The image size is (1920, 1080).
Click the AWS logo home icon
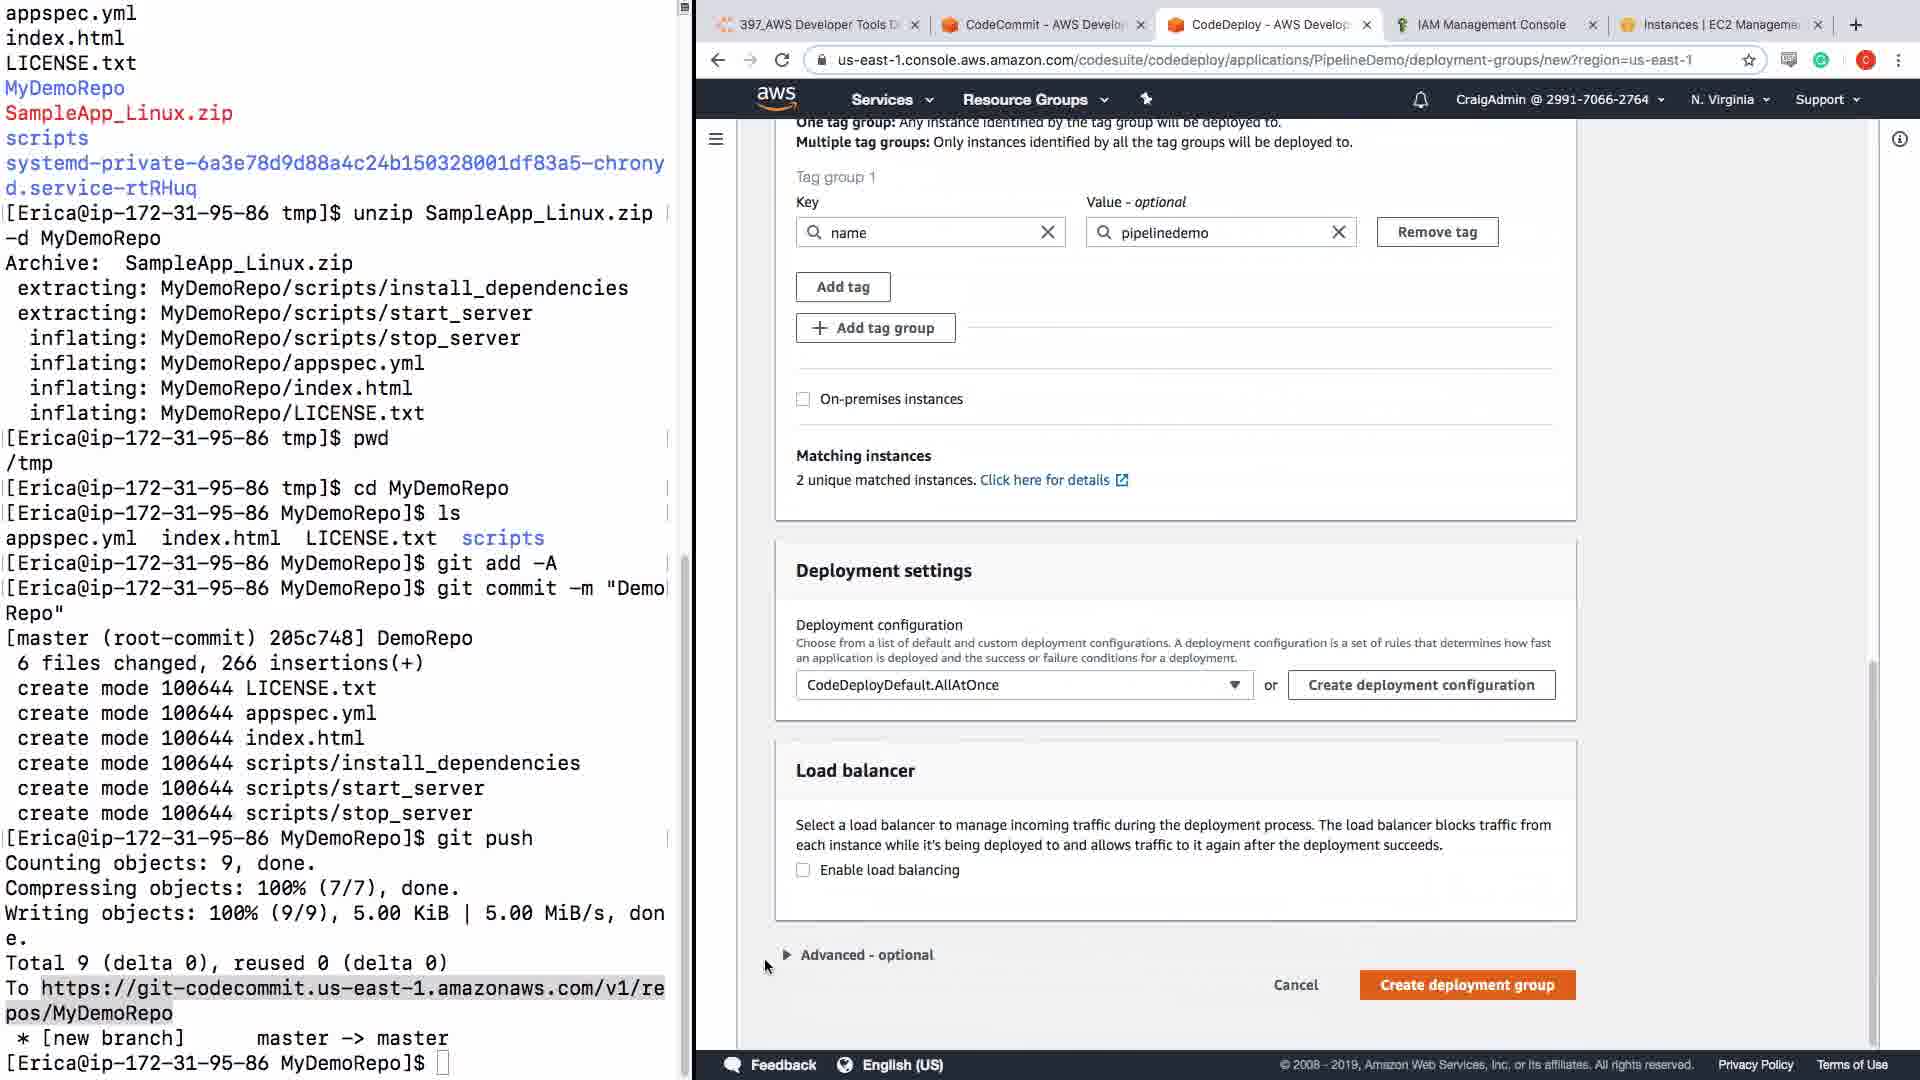[x=776, y=99]
